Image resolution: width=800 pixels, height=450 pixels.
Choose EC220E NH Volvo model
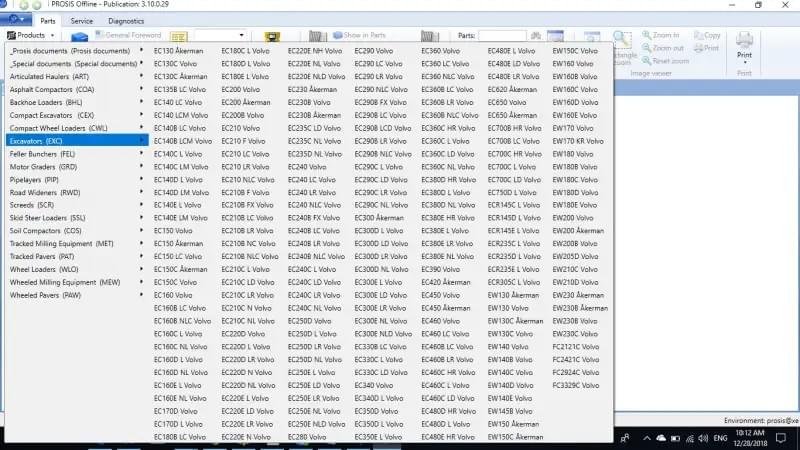tap(314, 51)
